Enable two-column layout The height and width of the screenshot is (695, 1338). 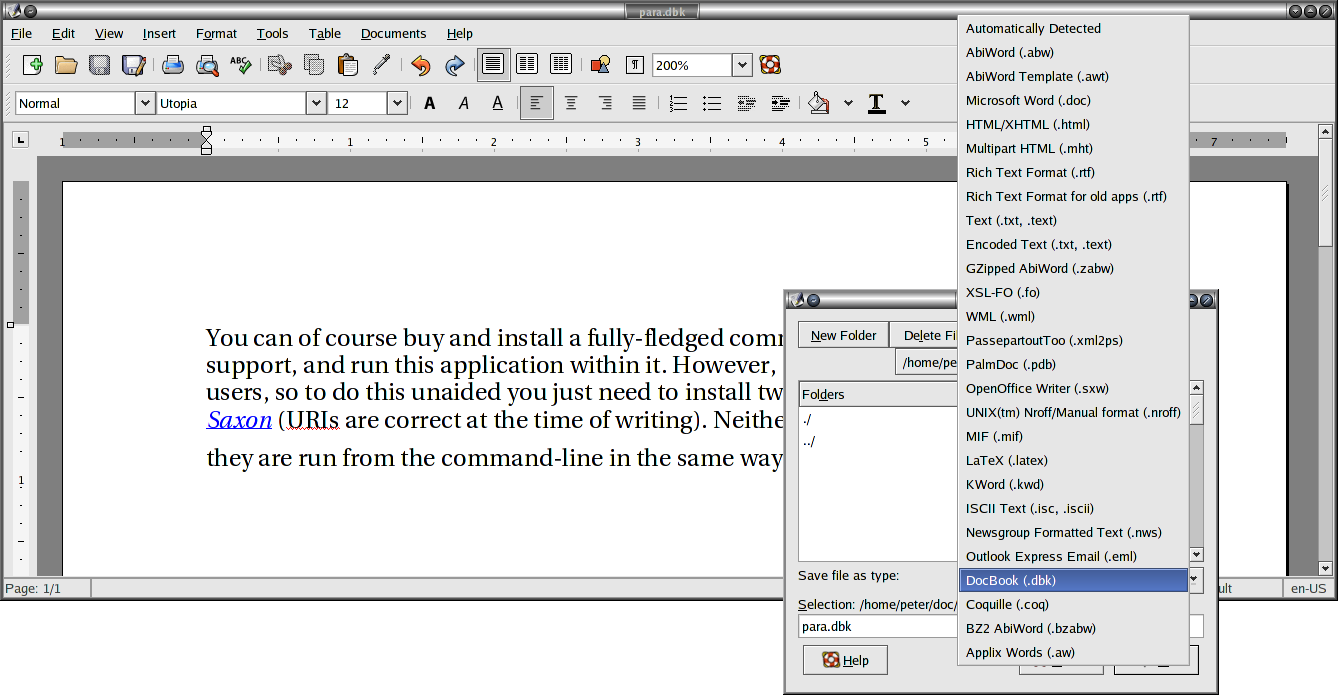pos(527,65)
